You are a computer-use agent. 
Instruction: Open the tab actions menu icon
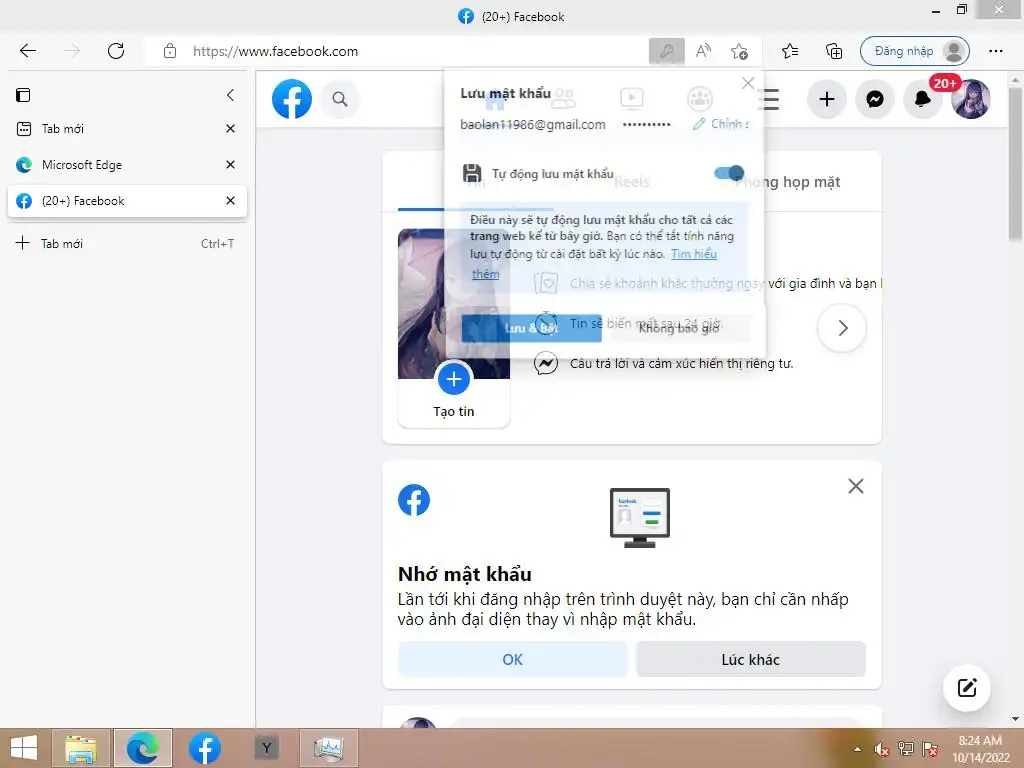(23, 95)
